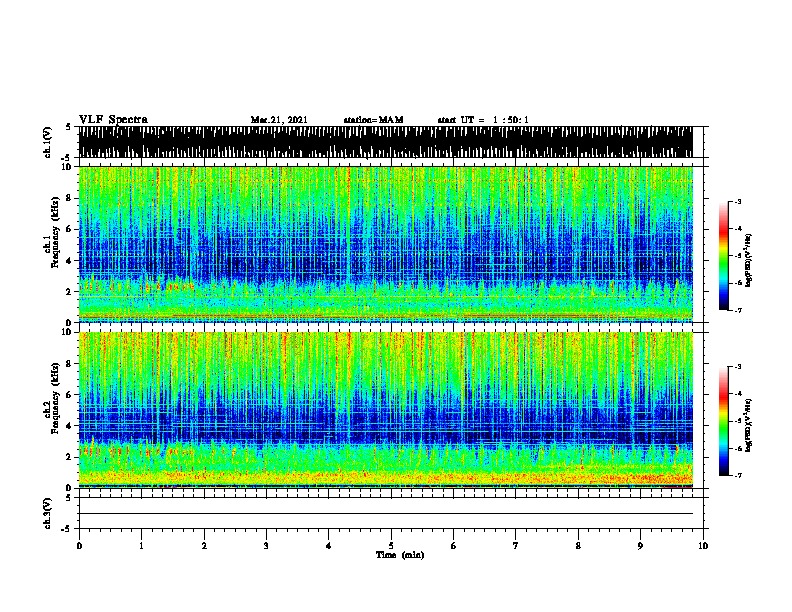This screenshot has width=792, height=612.
Task: Click the "-7" label on ch.1 color scale
Action: [737, 310]
